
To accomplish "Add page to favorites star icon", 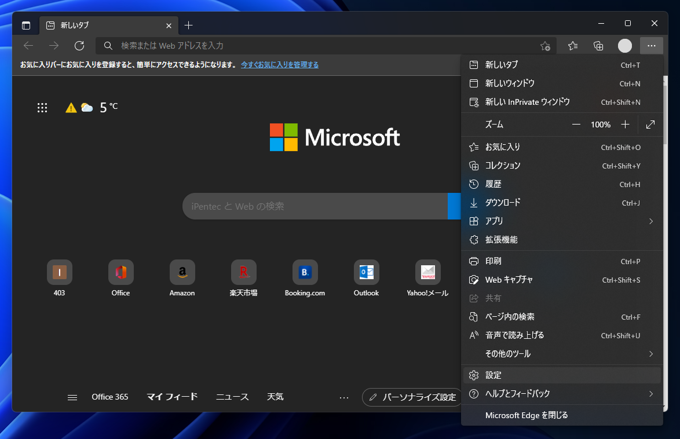I will (545, 46).
